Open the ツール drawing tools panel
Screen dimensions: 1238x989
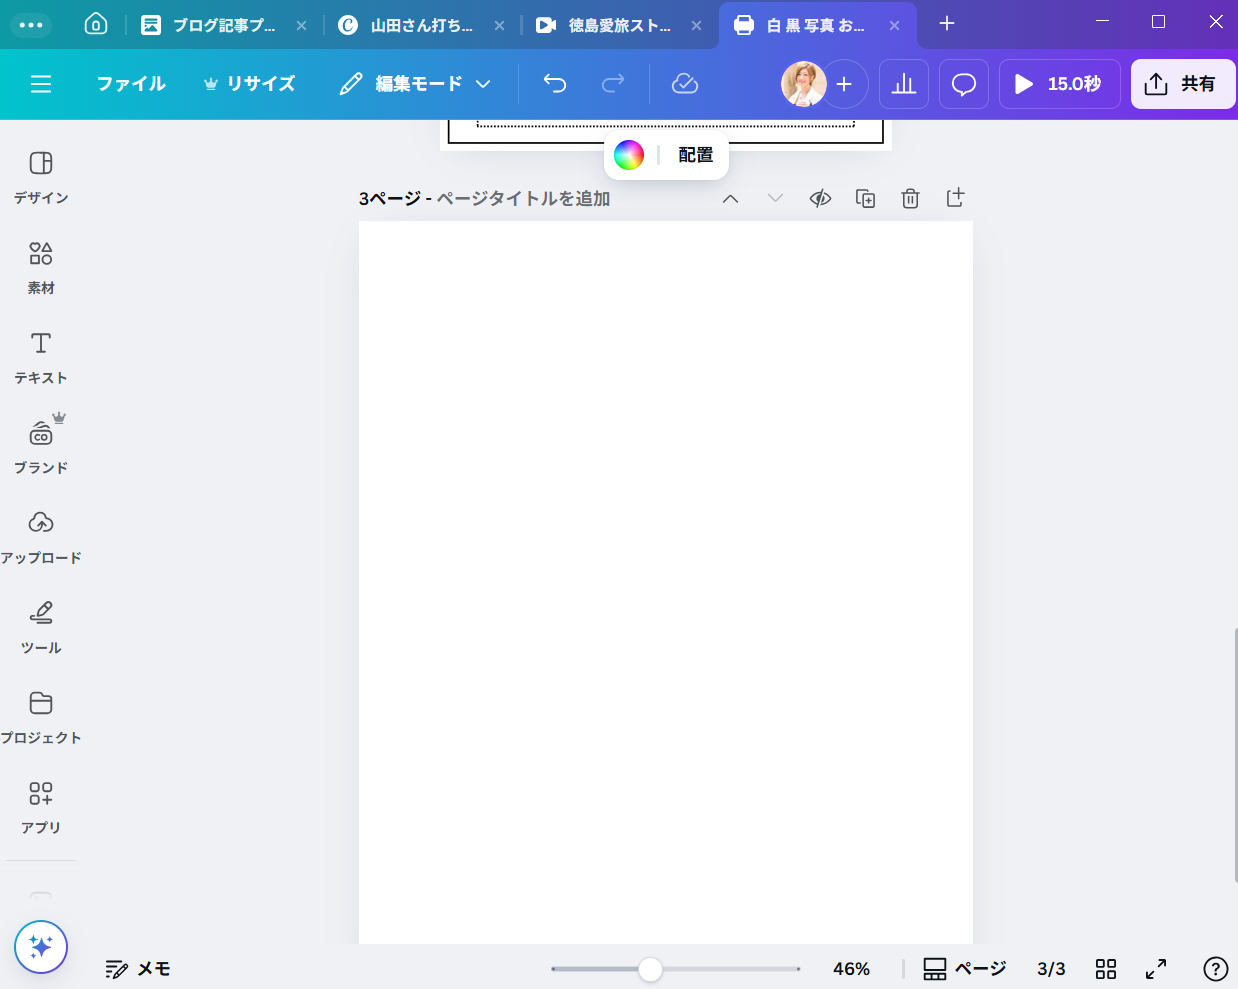tap(41, 627)
